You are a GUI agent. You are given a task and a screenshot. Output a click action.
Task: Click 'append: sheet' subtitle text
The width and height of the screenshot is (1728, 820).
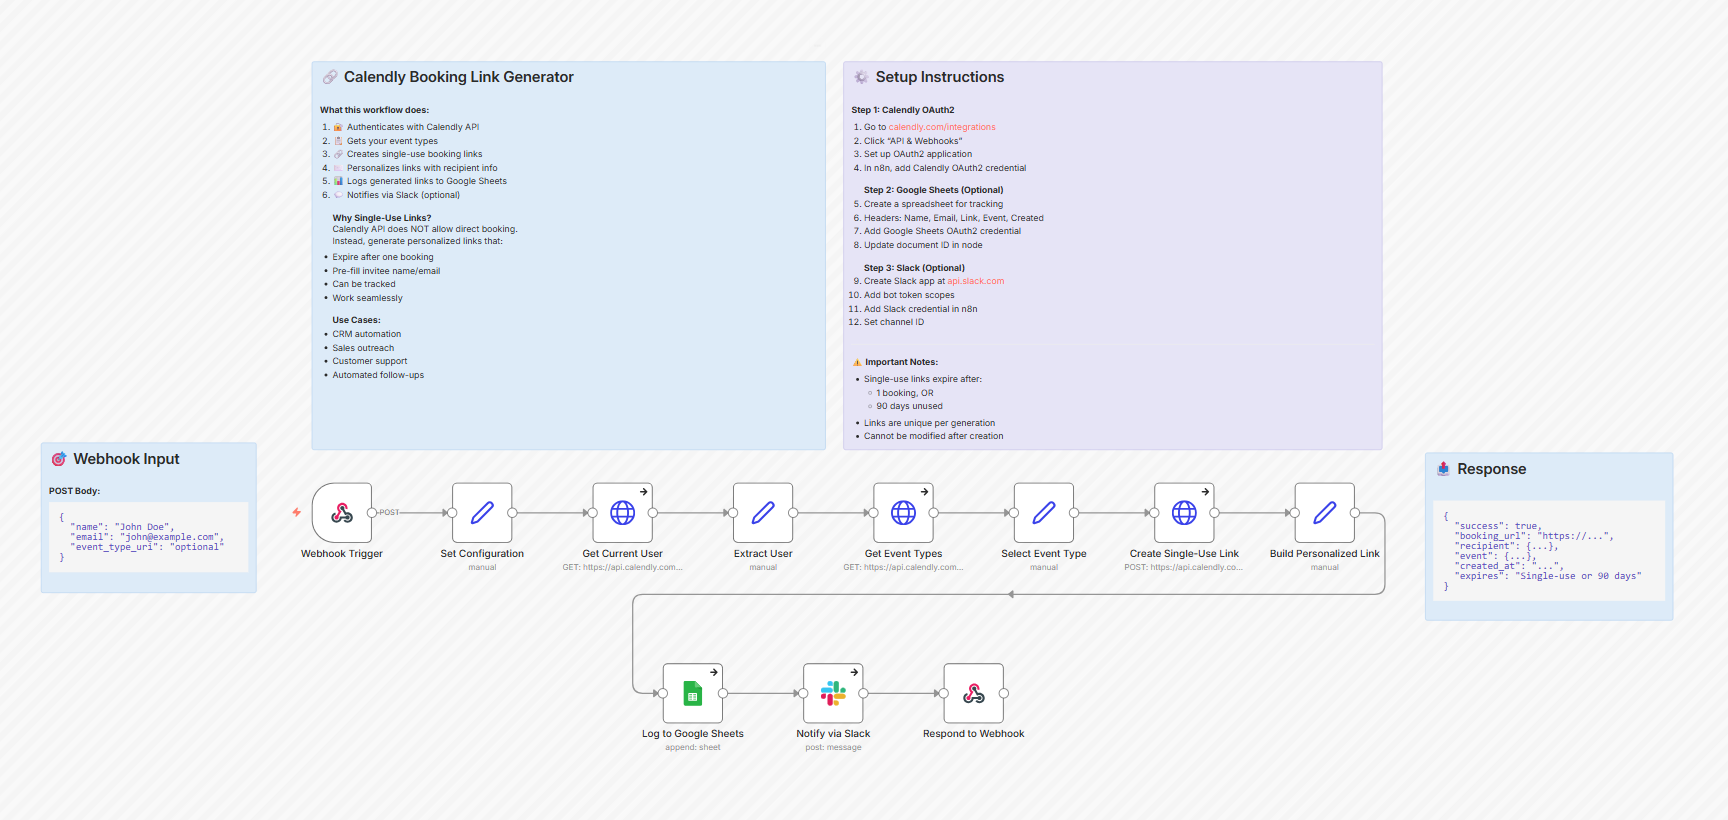pos(693,747)
